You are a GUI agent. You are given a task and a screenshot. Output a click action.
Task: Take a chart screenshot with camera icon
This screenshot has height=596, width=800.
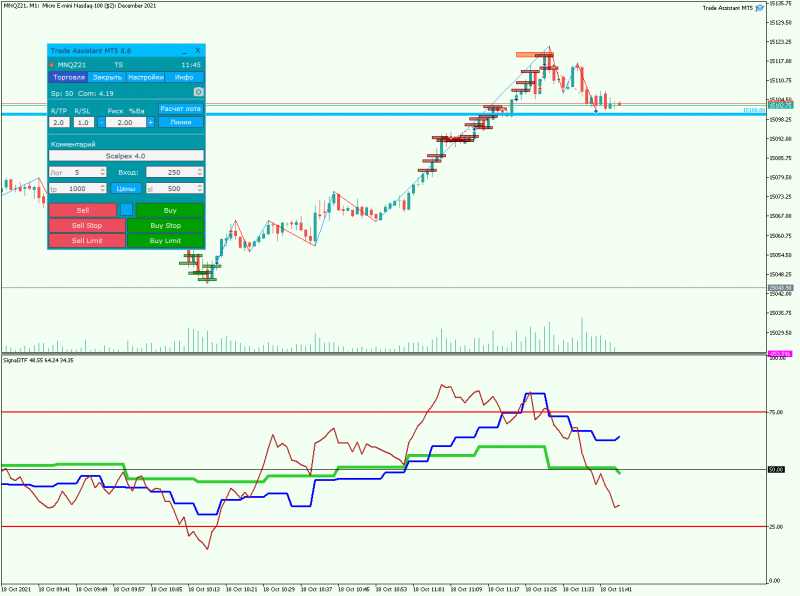[x=198, y=92]
